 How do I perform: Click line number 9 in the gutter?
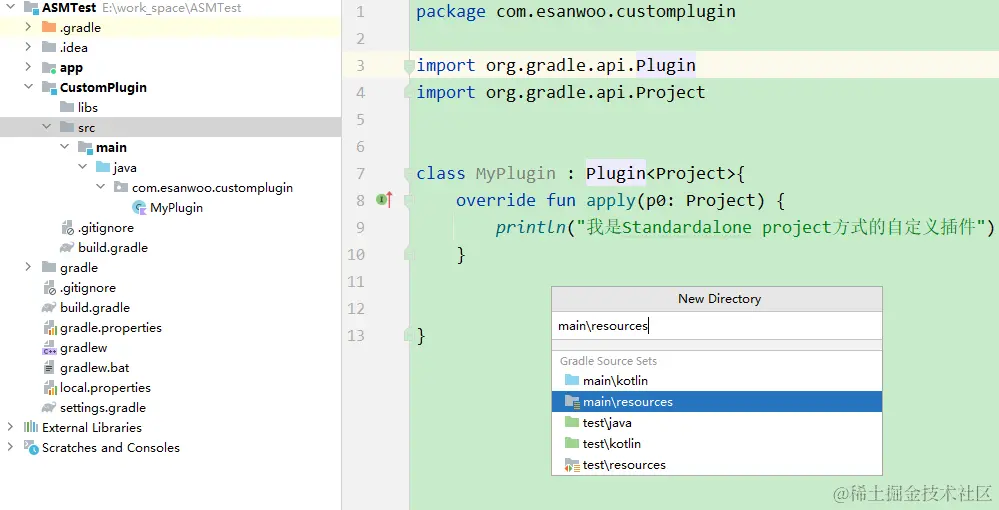point(360,228)
